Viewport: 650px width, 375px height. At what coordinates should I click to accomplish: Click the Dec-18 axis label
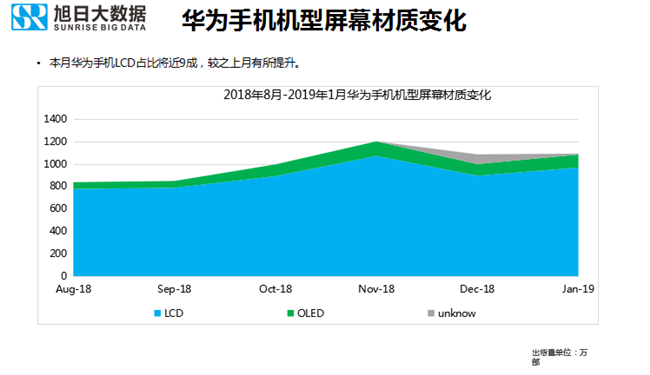click(x=477, y=289)
